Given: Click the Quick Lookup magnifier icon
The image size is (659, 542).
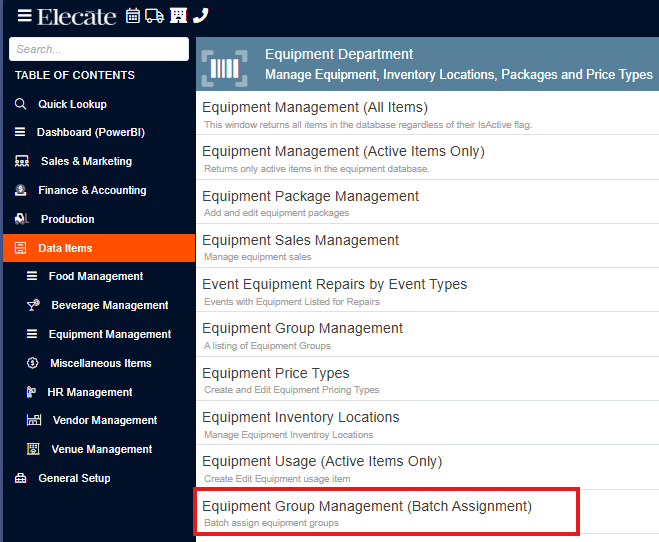Looking at the screenshot, I should (20, 104).
